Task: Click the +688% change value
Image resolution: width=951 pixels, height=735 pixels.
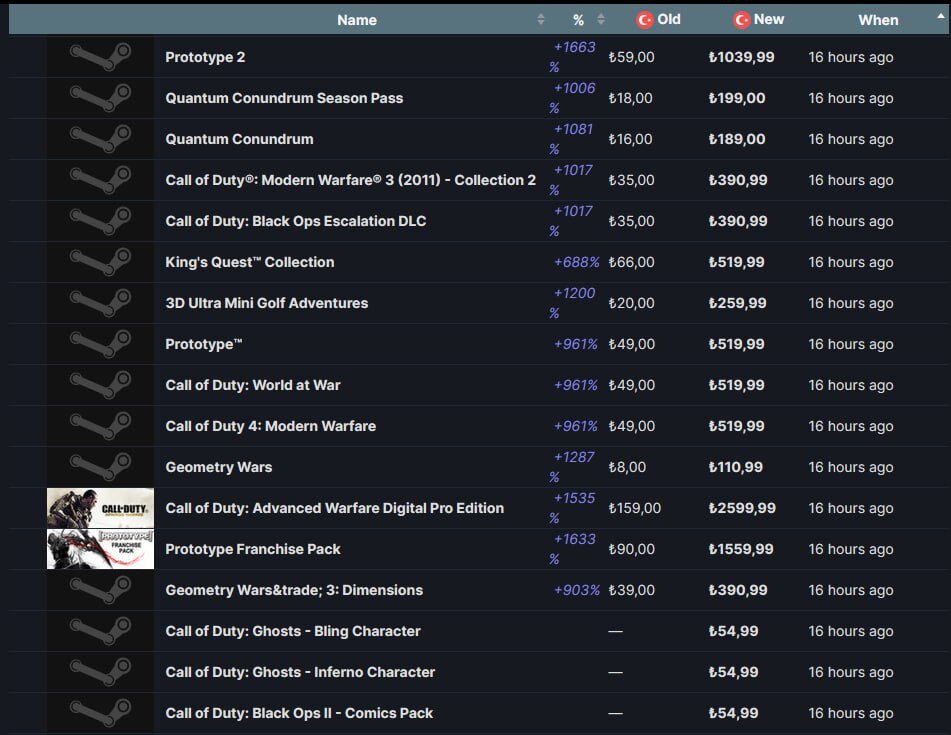Action: 576,262
